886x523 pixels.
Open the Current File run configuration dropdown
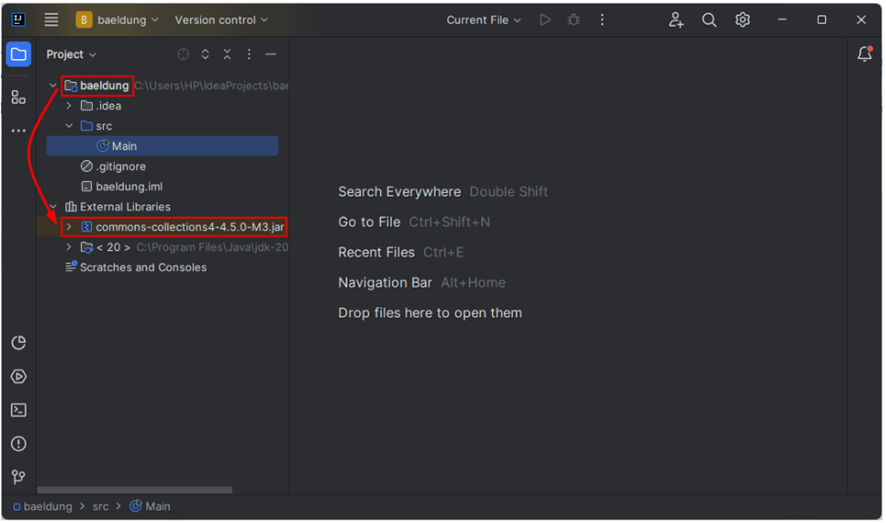pyautogui.click(x=484, y=20)
